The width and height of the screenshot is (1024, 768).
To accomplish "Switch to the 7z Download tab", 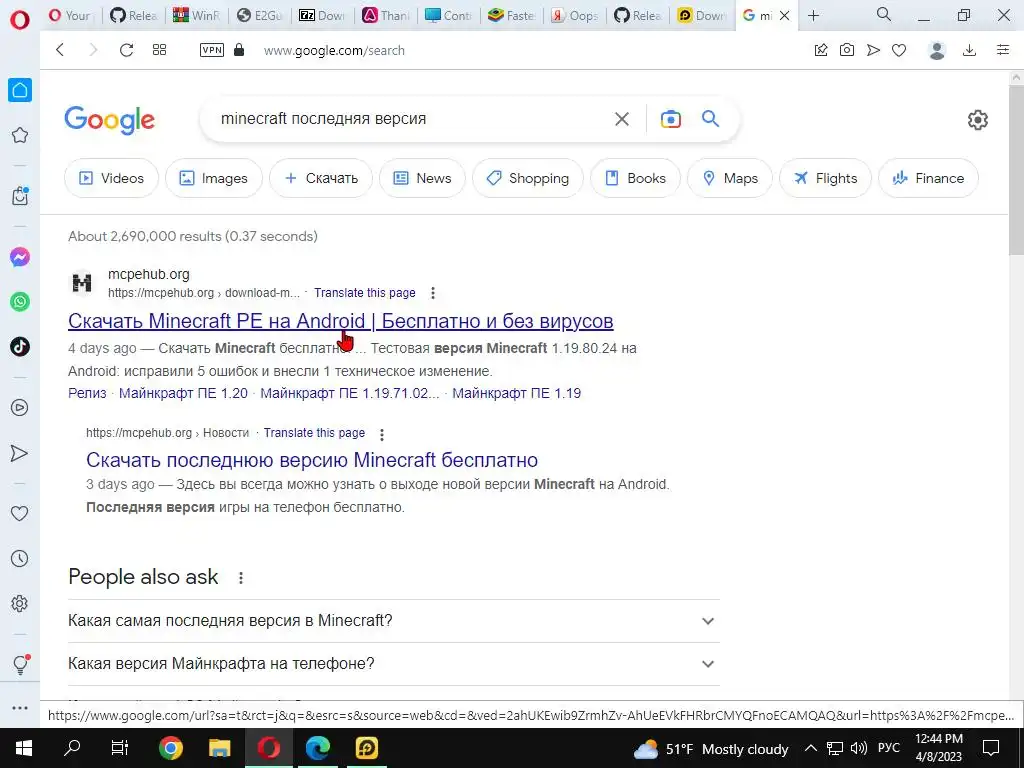I will (x=323, y=16).
